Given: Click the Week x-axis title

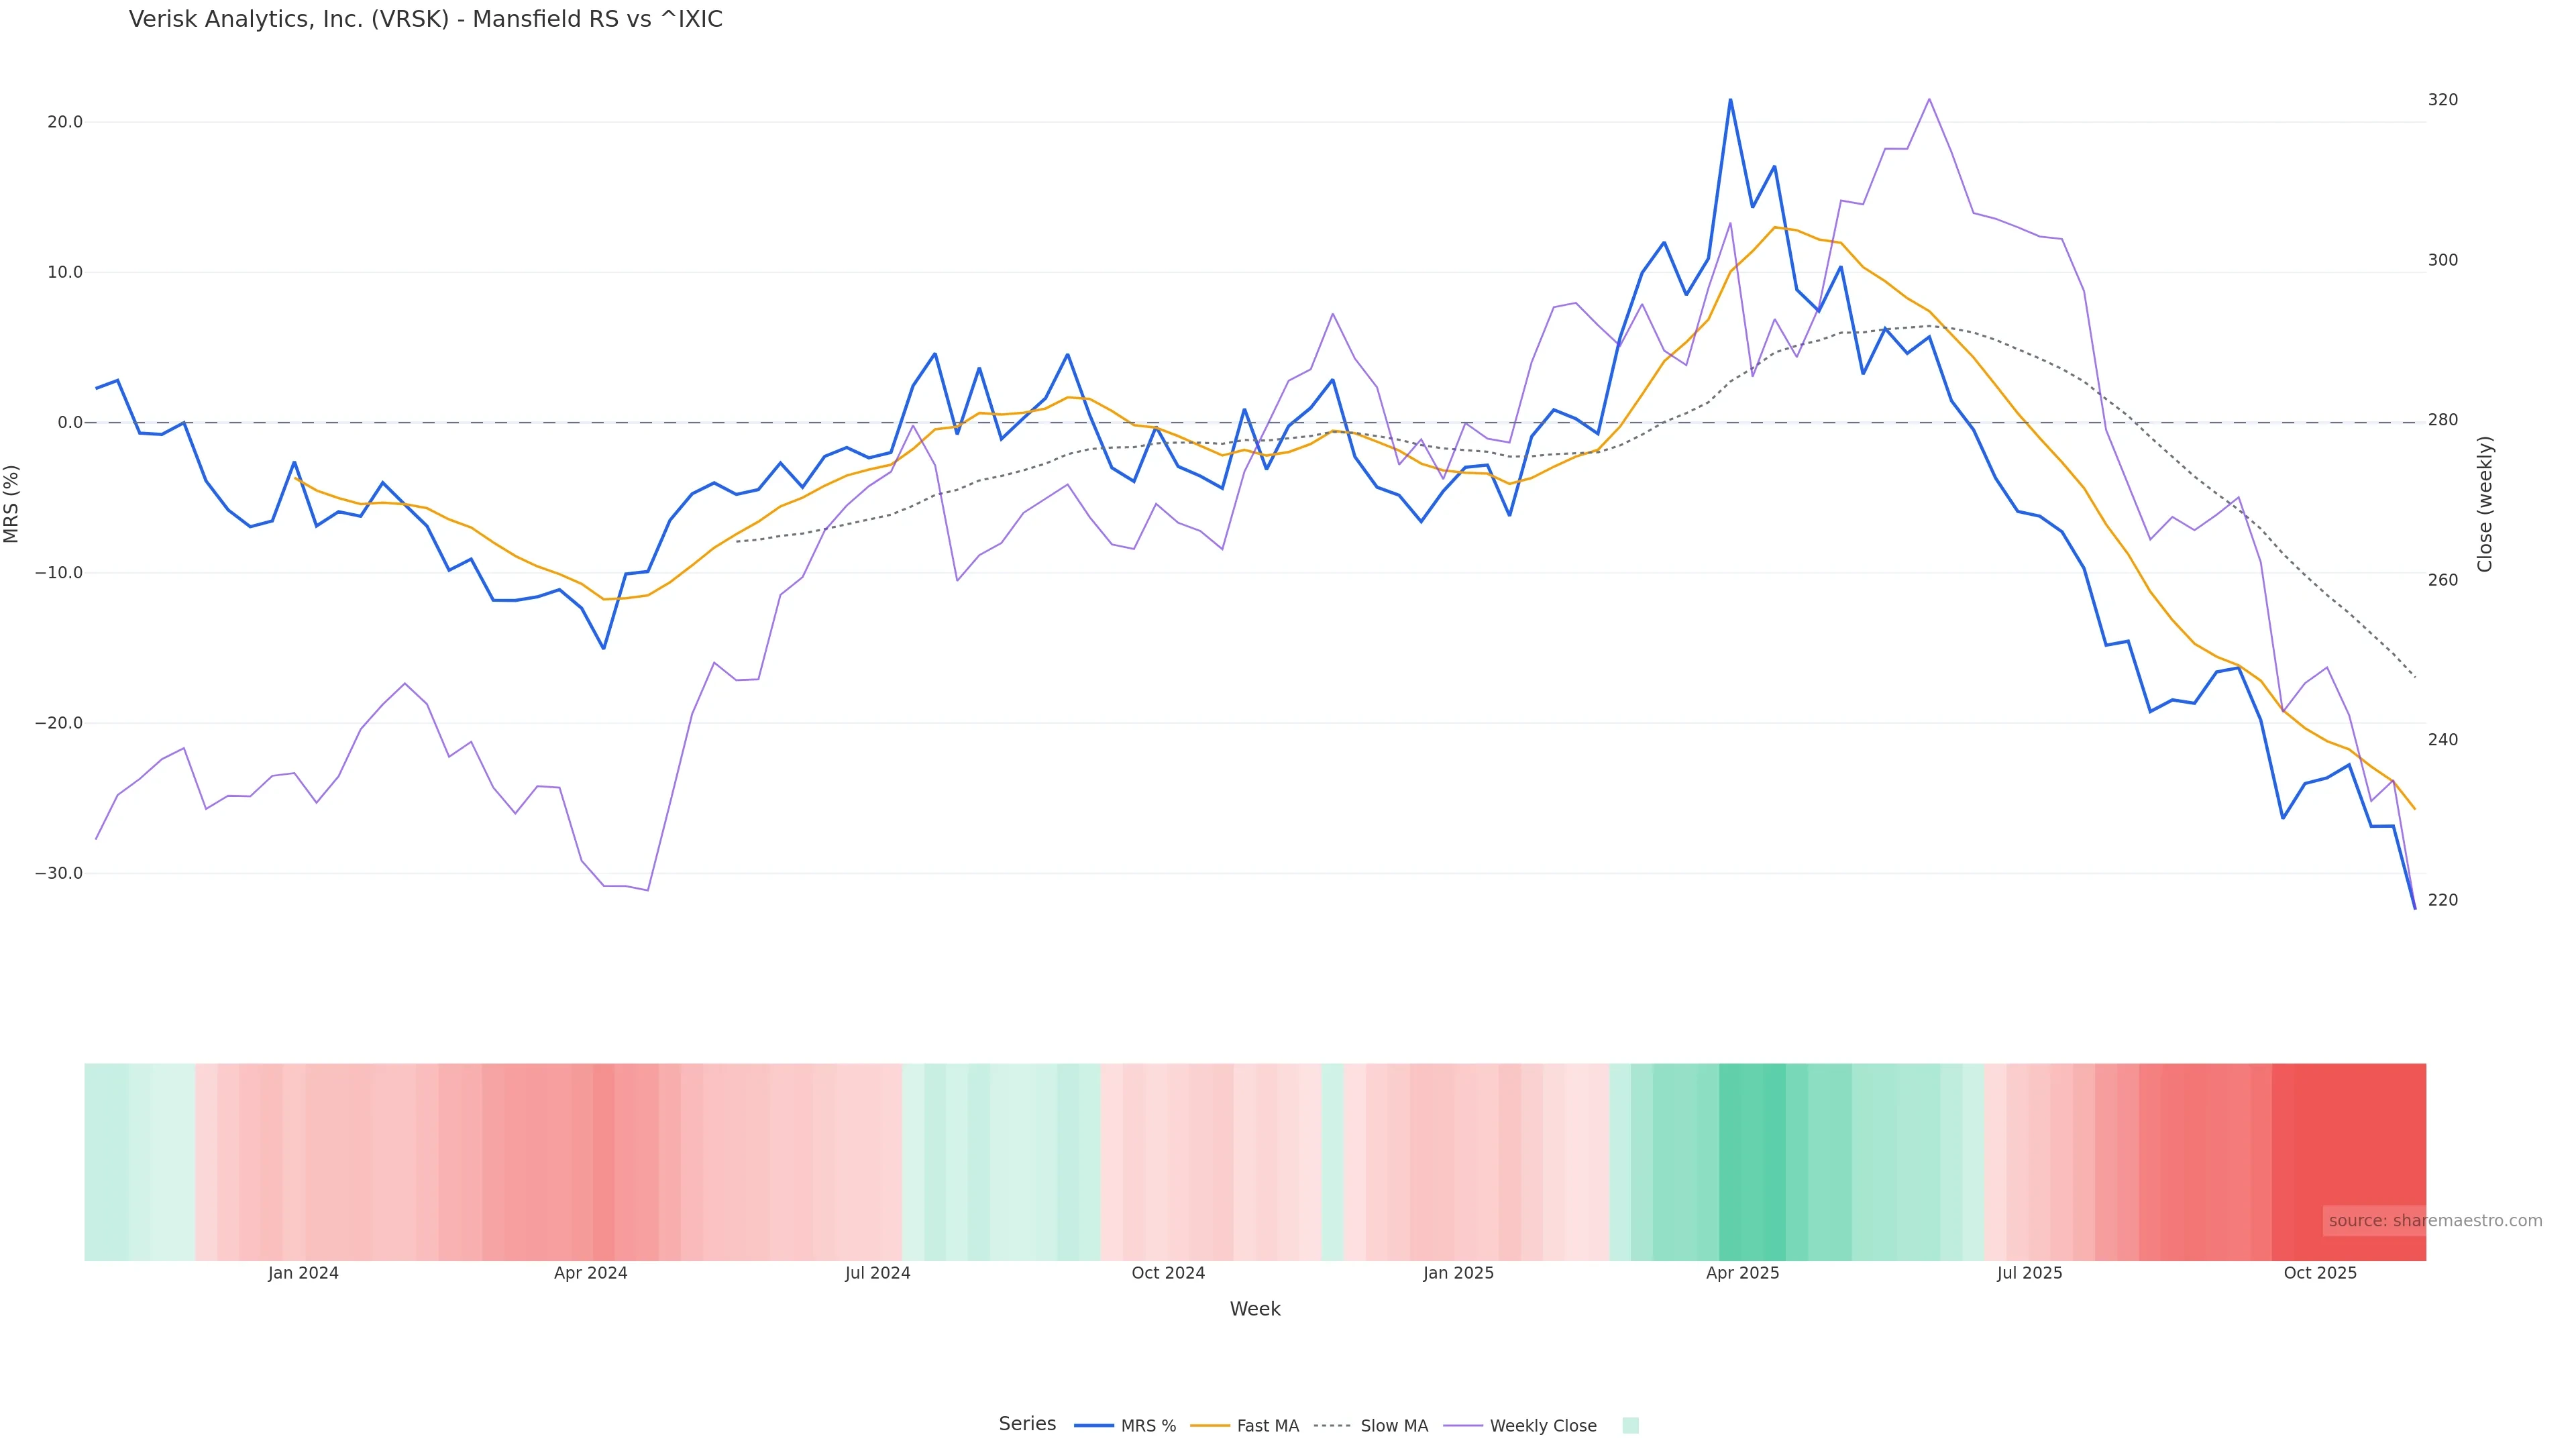Looking at the screenshot, I should coord(1254,1310).
